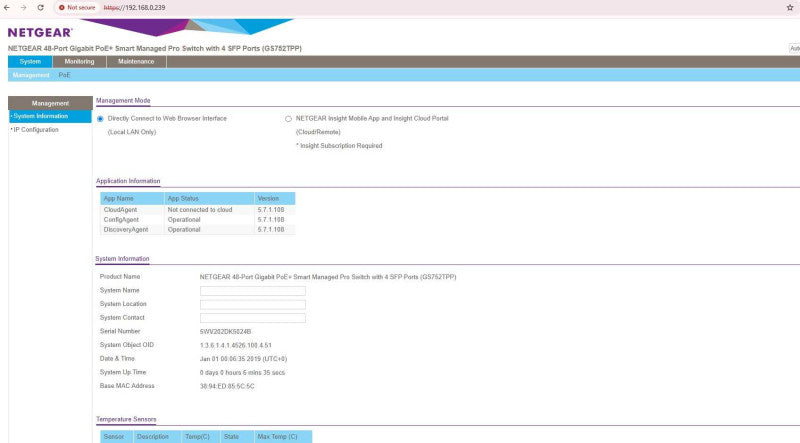800x443 pixels.
Task: Click the State column header
Action: pos(237,437)
